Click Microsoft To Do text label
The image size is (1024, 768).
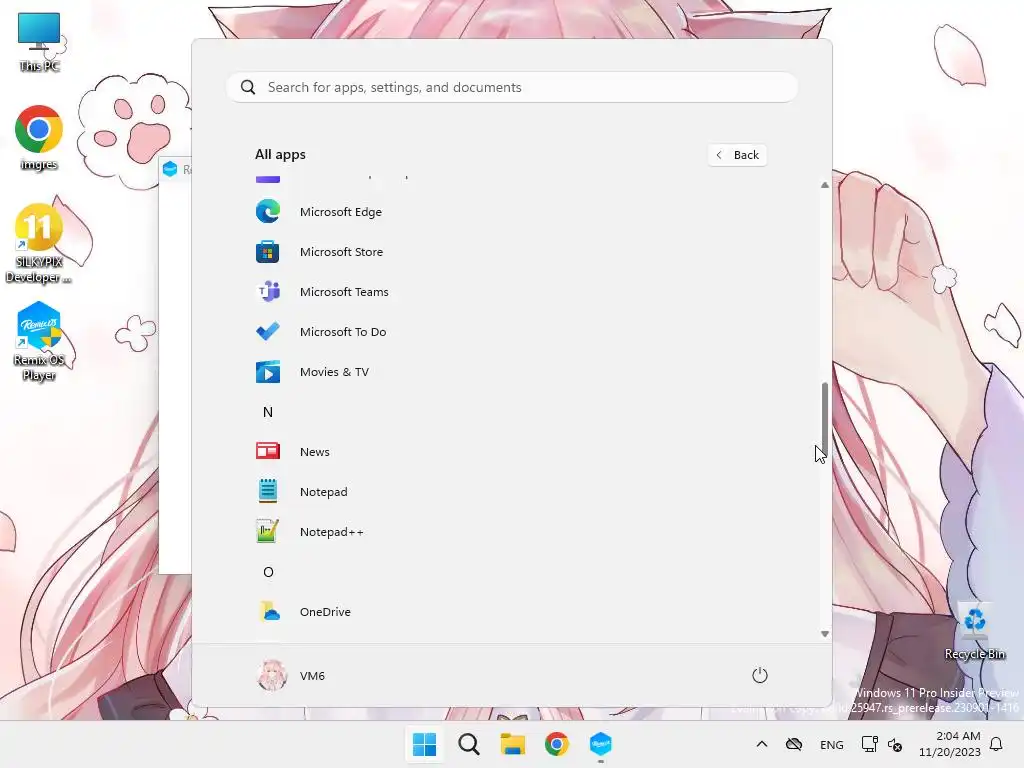tap(343, 332)
